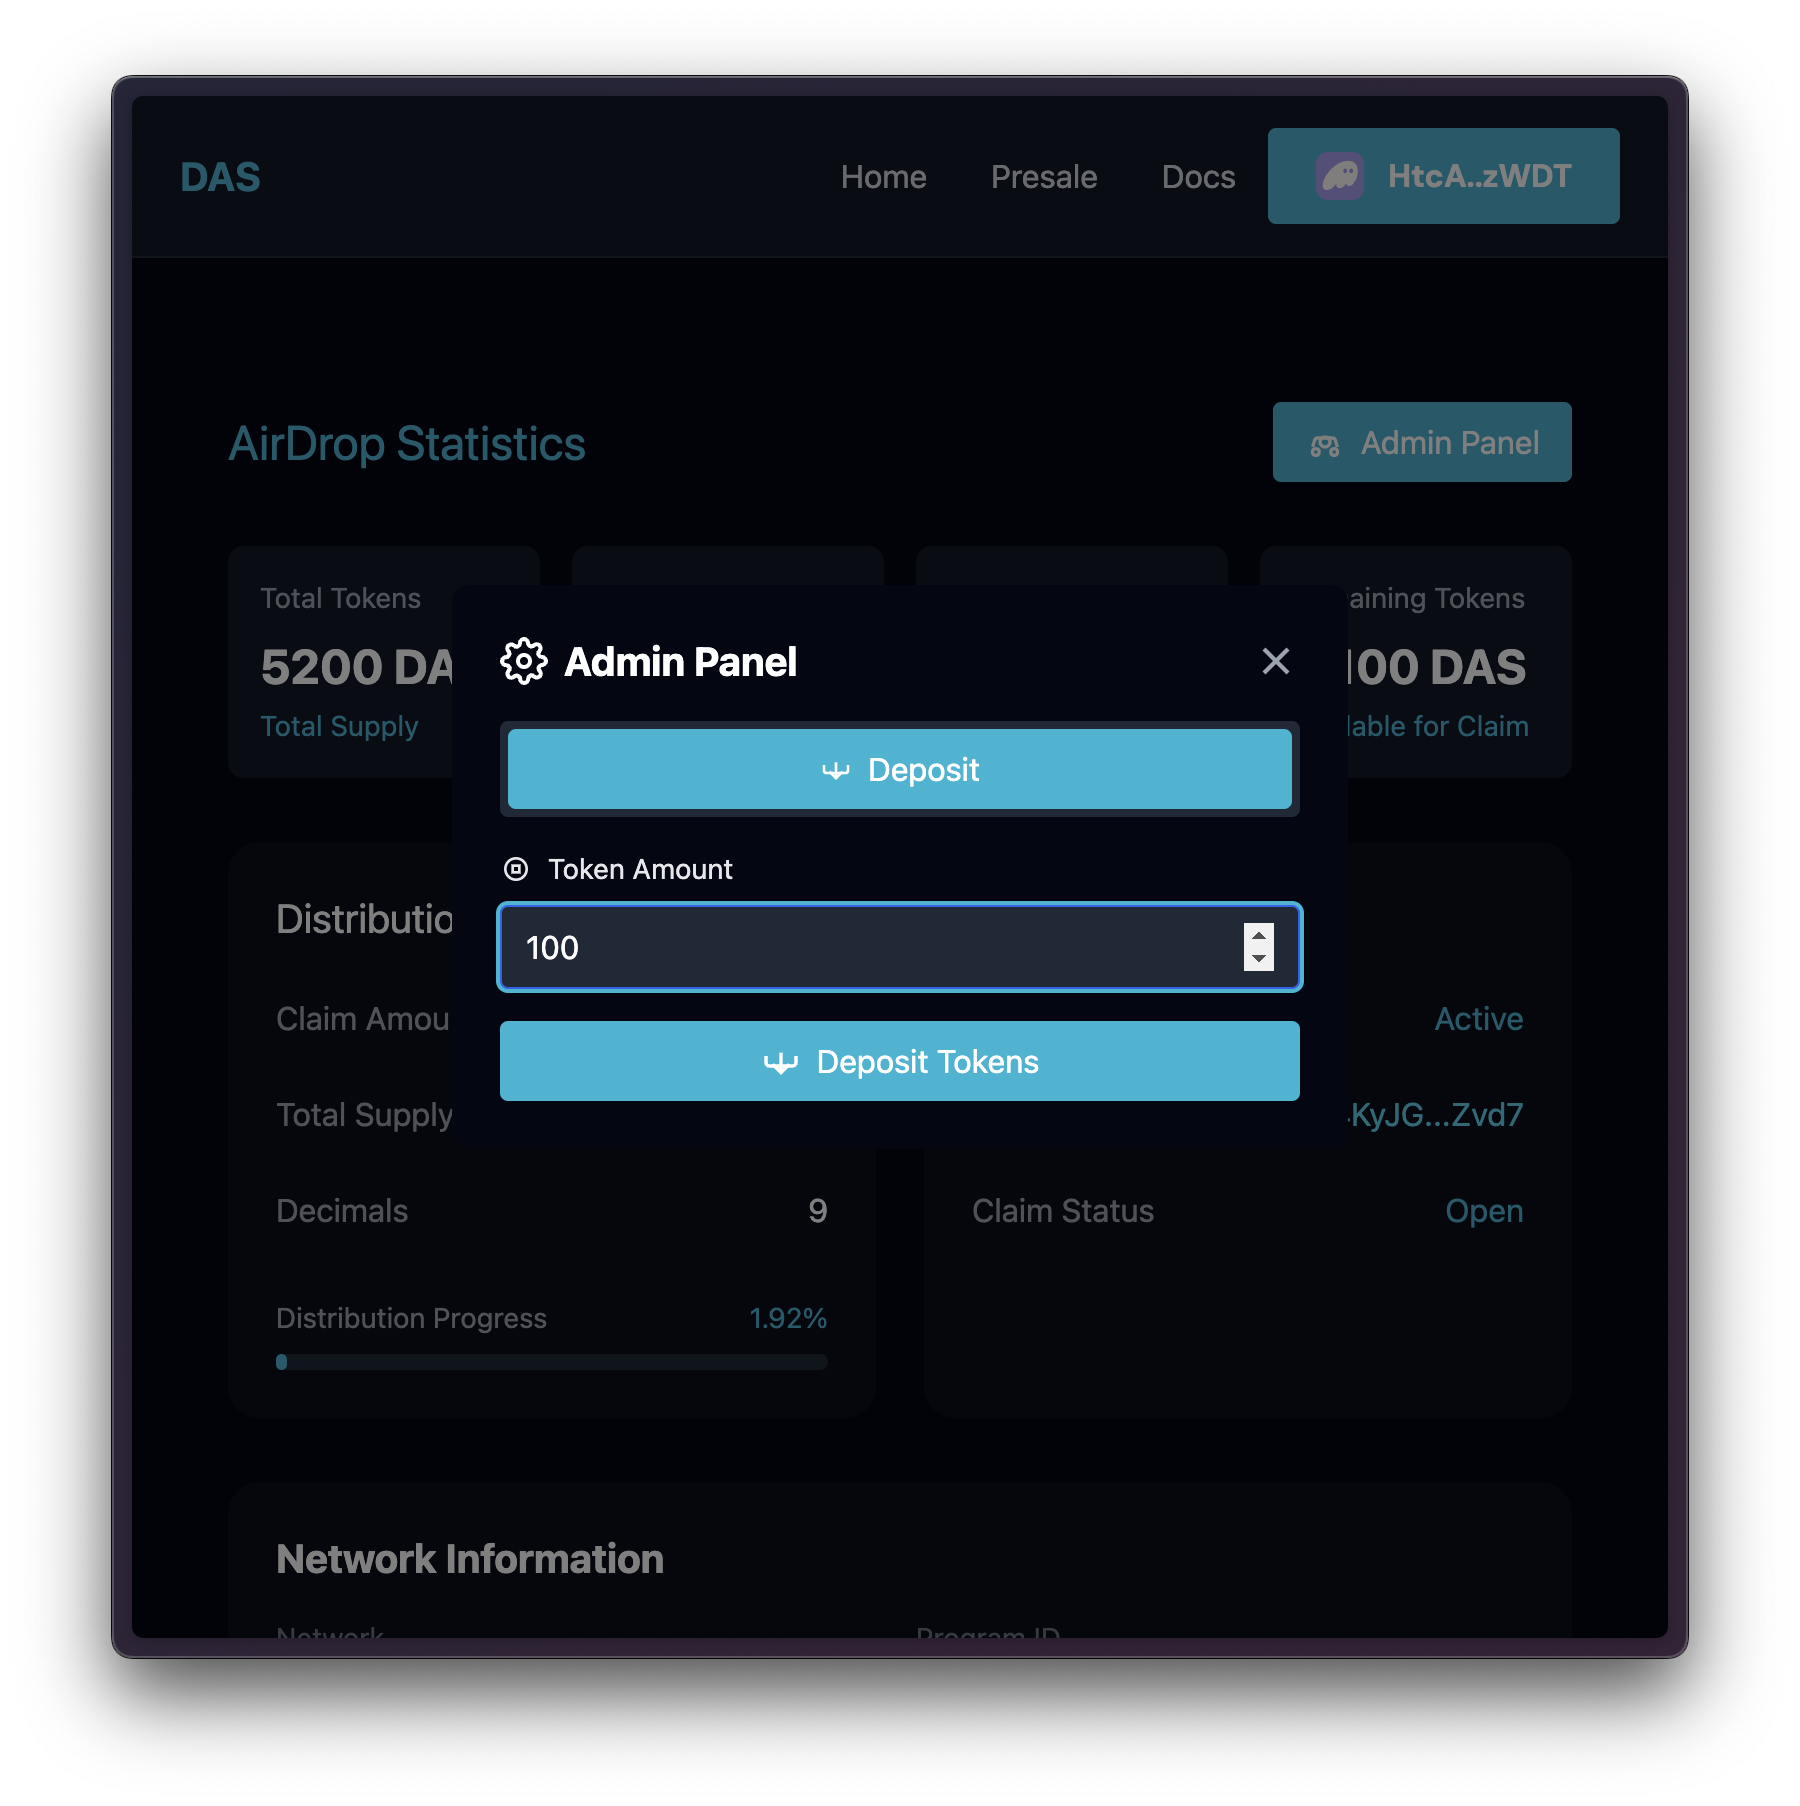Click the Distribution Progress bar

pos(551,1362)
